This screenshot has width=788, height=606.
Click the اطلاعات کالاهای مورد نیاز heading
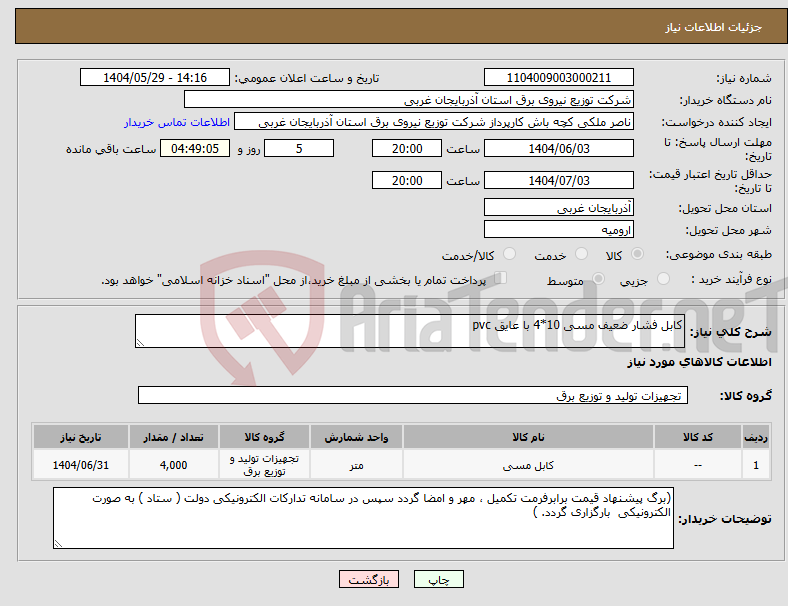click(x=699, y=362)
